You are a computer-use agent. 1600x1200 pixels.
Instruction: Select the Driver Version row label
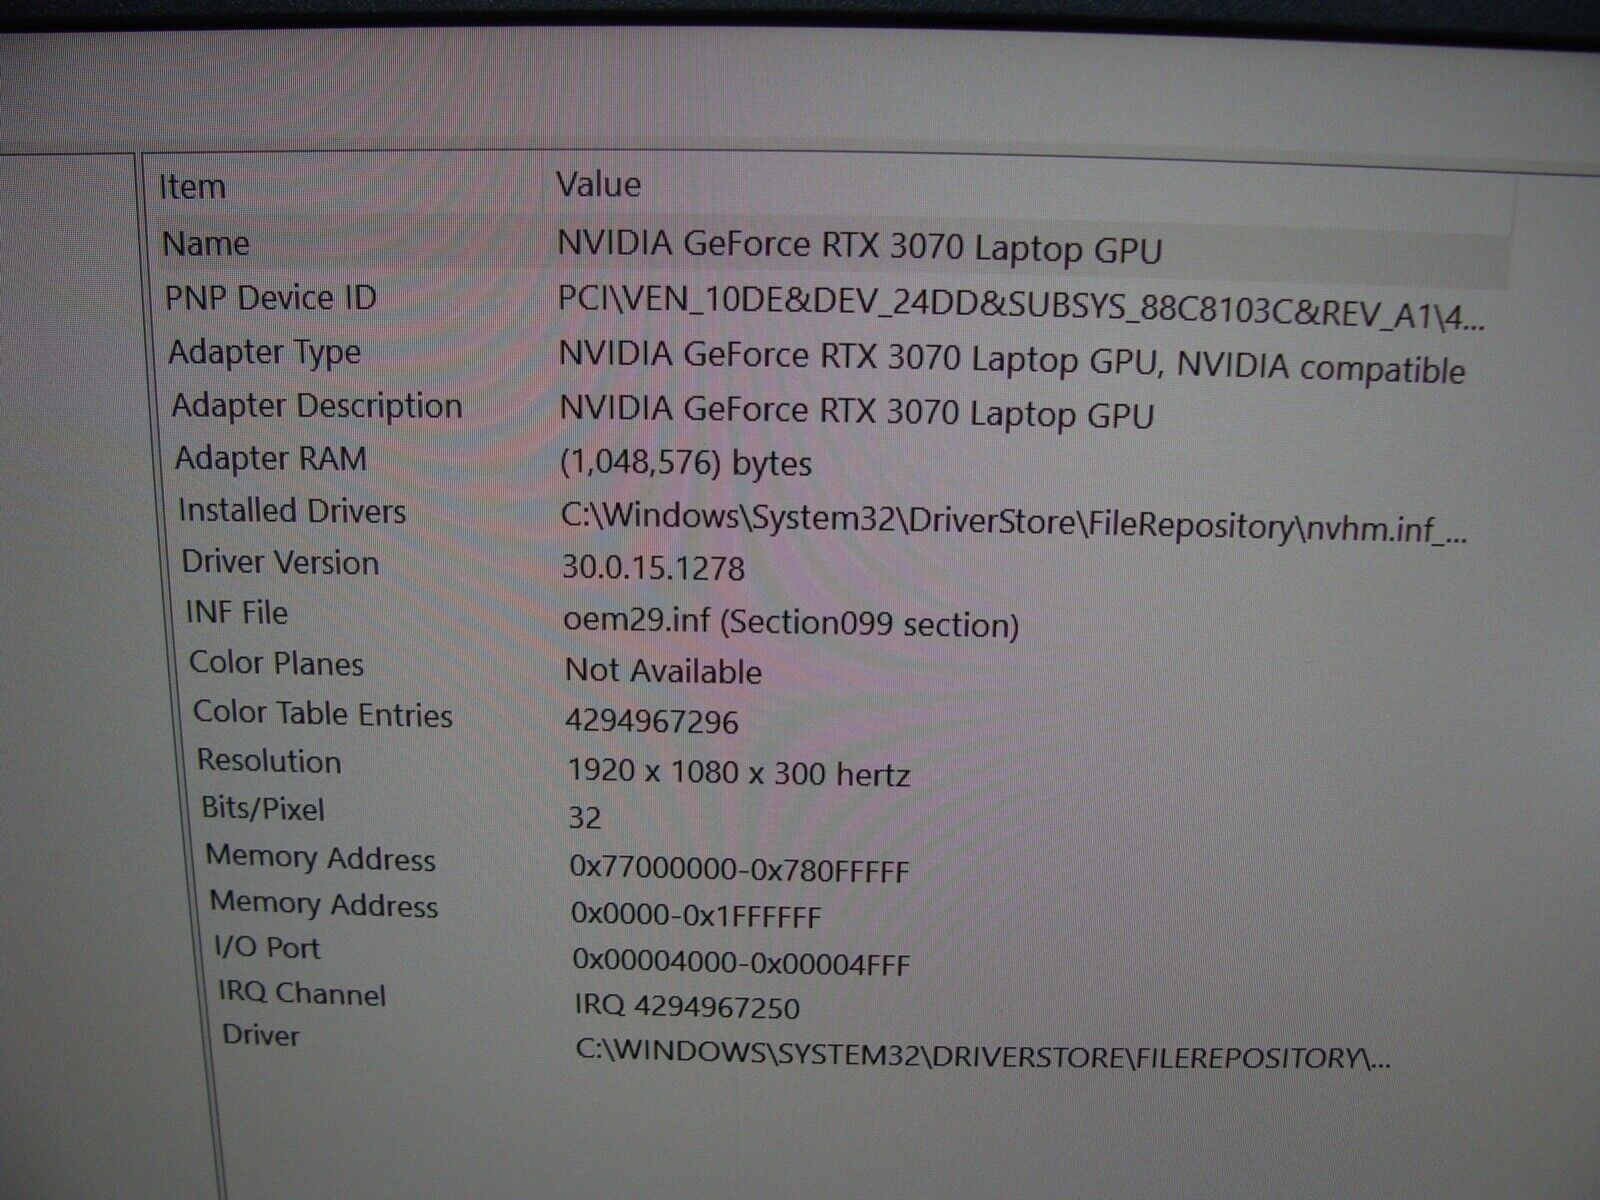280,562
